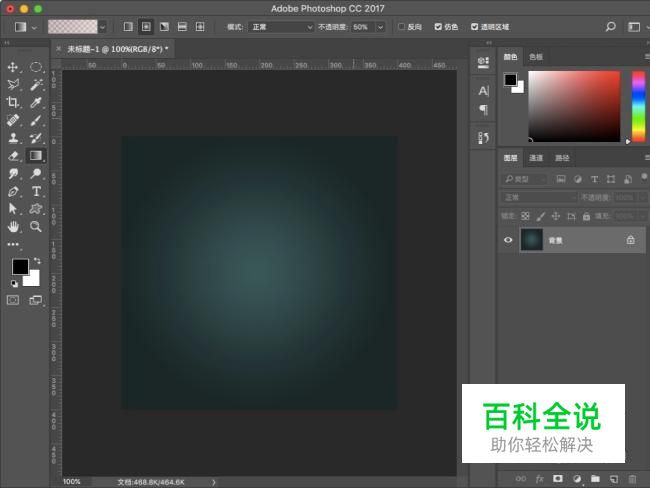Click the foreground color swatch in toolbox
The image size is (650, 488).
point(20,266)
